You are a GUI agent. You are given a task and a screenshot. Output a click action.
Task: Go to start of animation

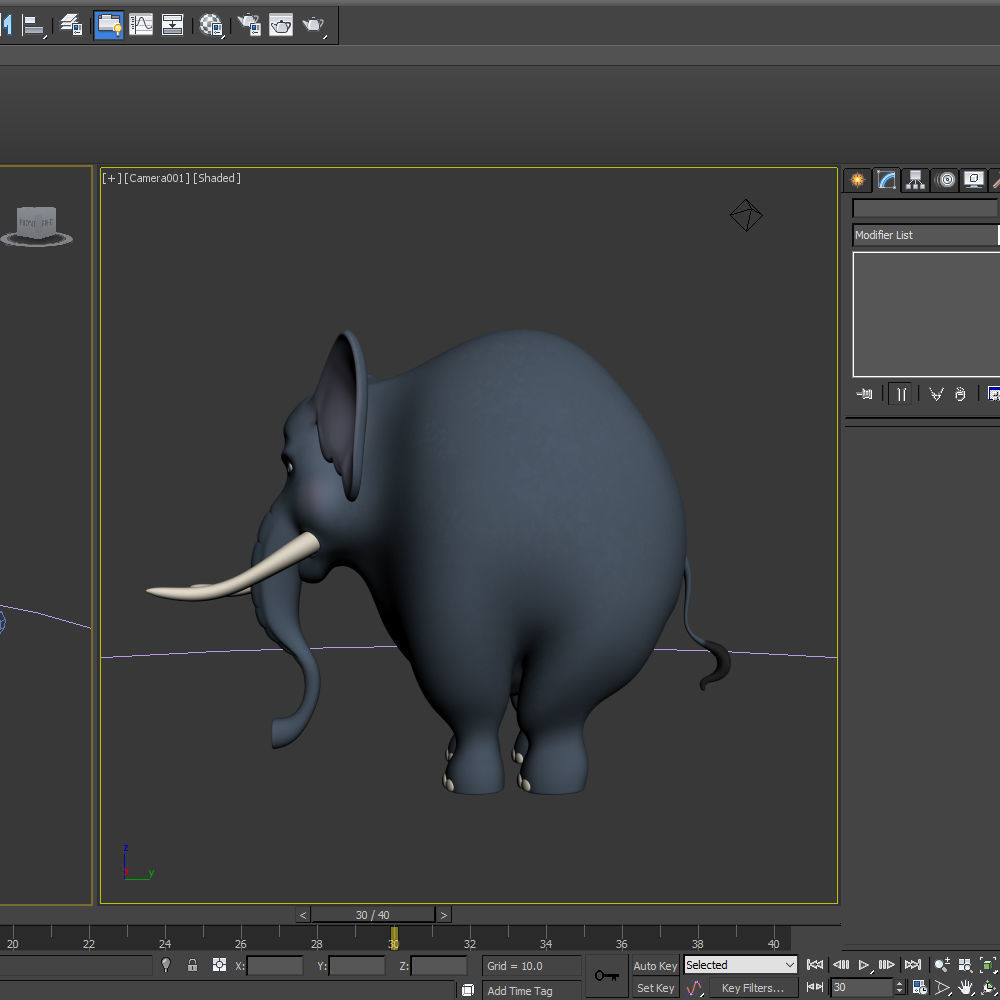[814, 965]
